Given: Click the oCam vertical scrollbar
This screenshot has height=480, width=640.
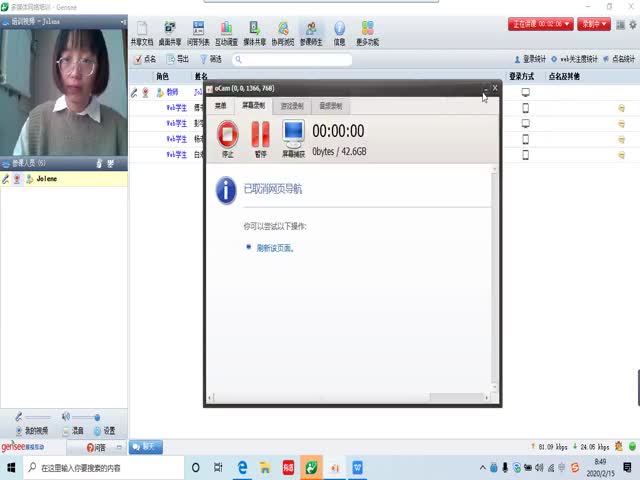Looking at the screenshot, I should tap(494, 278).
